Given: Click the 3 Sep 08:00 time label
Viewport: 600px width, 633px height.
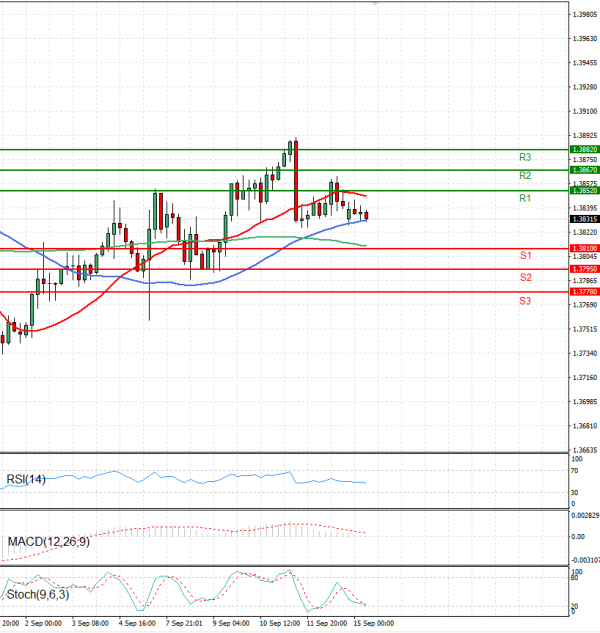Looking at the screenshot, I should [90, 623].
